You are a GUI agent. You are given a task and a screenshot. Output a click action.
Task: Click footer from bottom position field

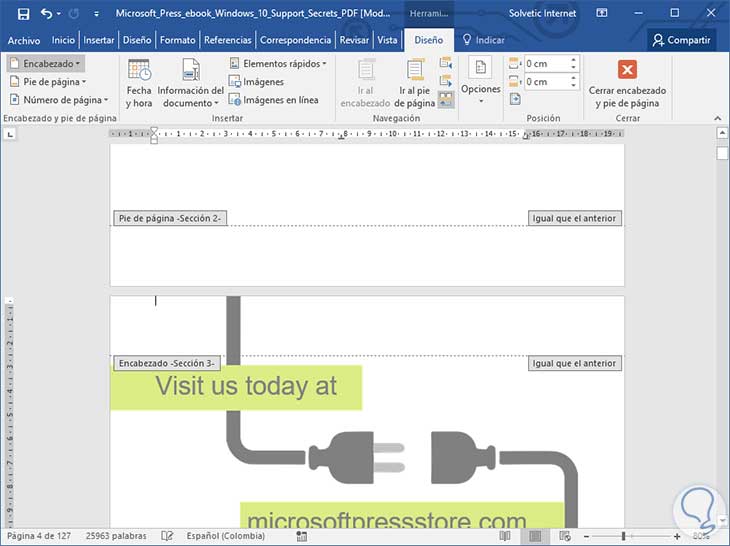click(546, 82)
